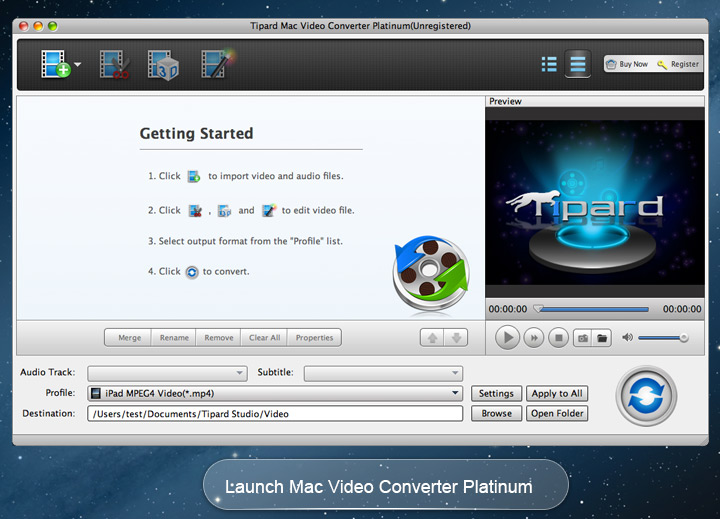Click the film reel converter logo
720x519 pixels.
coord(431,273)
